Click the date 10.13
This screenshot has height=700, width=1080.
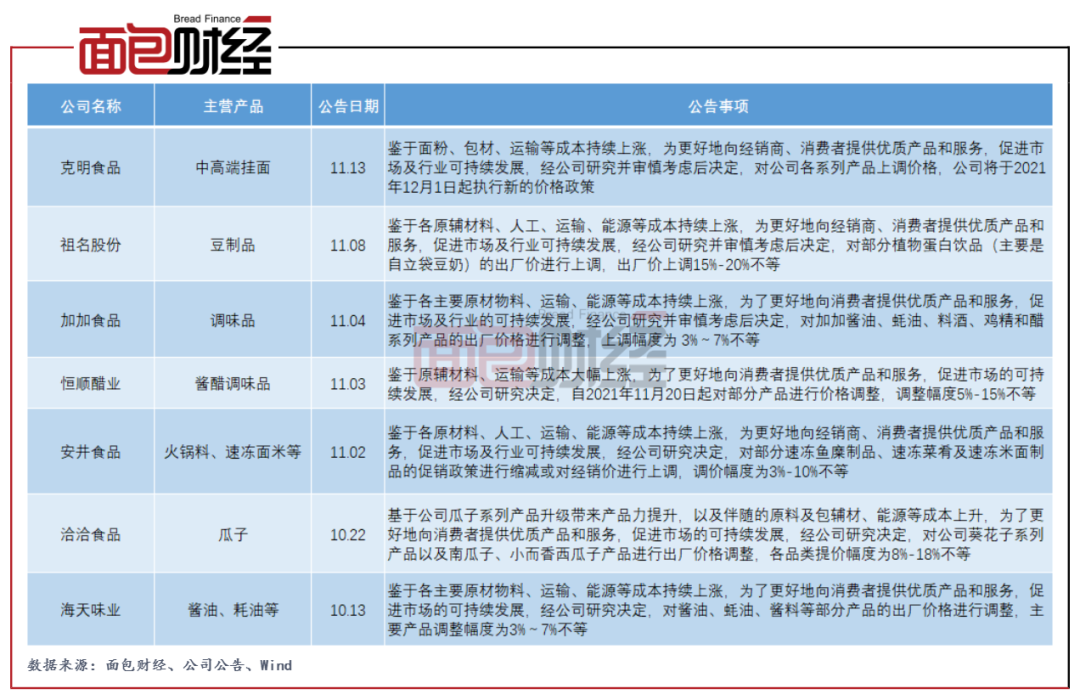[x=348, y=610]
